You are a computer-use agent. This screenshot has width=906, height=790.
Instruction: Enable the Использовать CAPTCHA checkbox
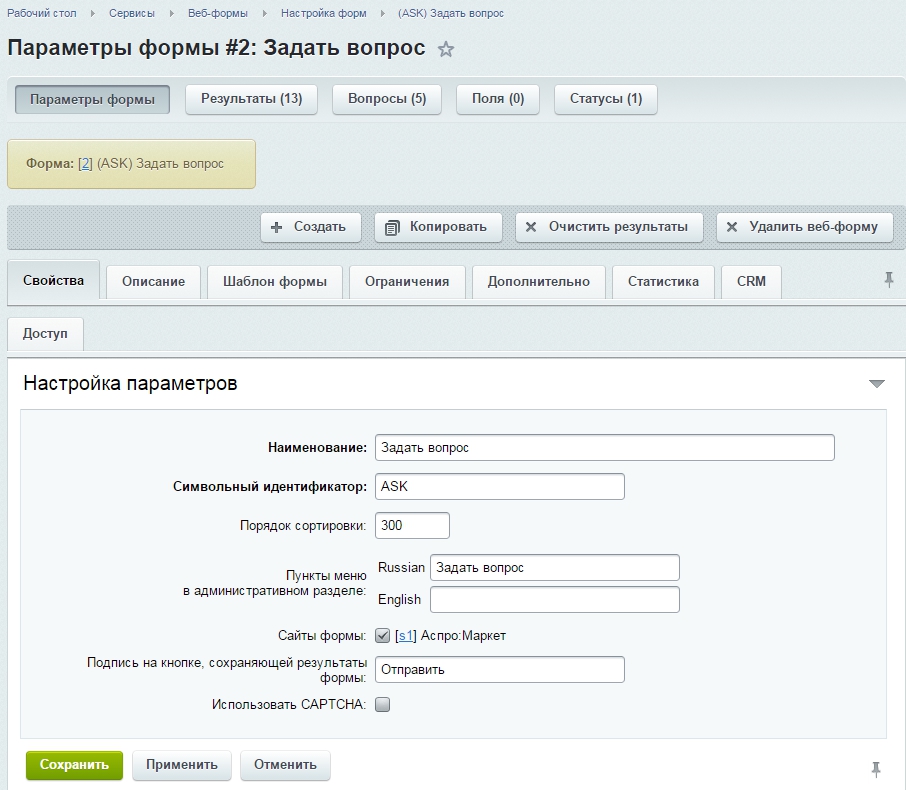click(382, 704)
